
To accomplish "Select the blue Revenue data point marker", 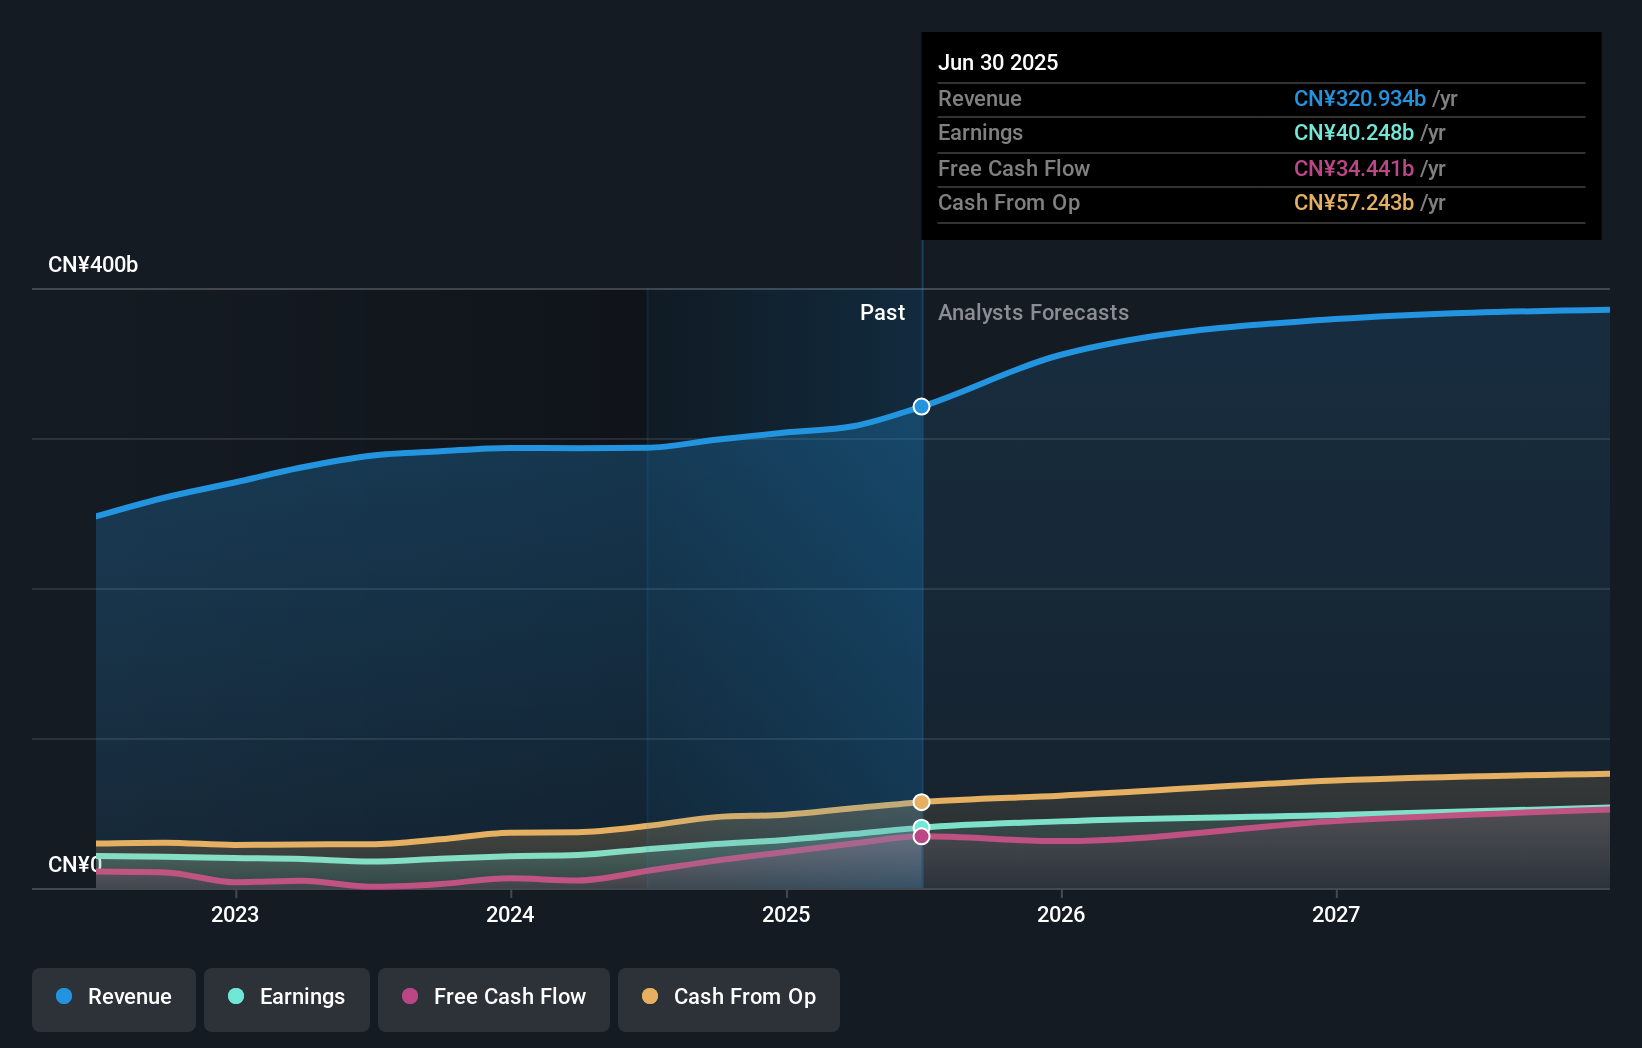I will pos(921,406).
